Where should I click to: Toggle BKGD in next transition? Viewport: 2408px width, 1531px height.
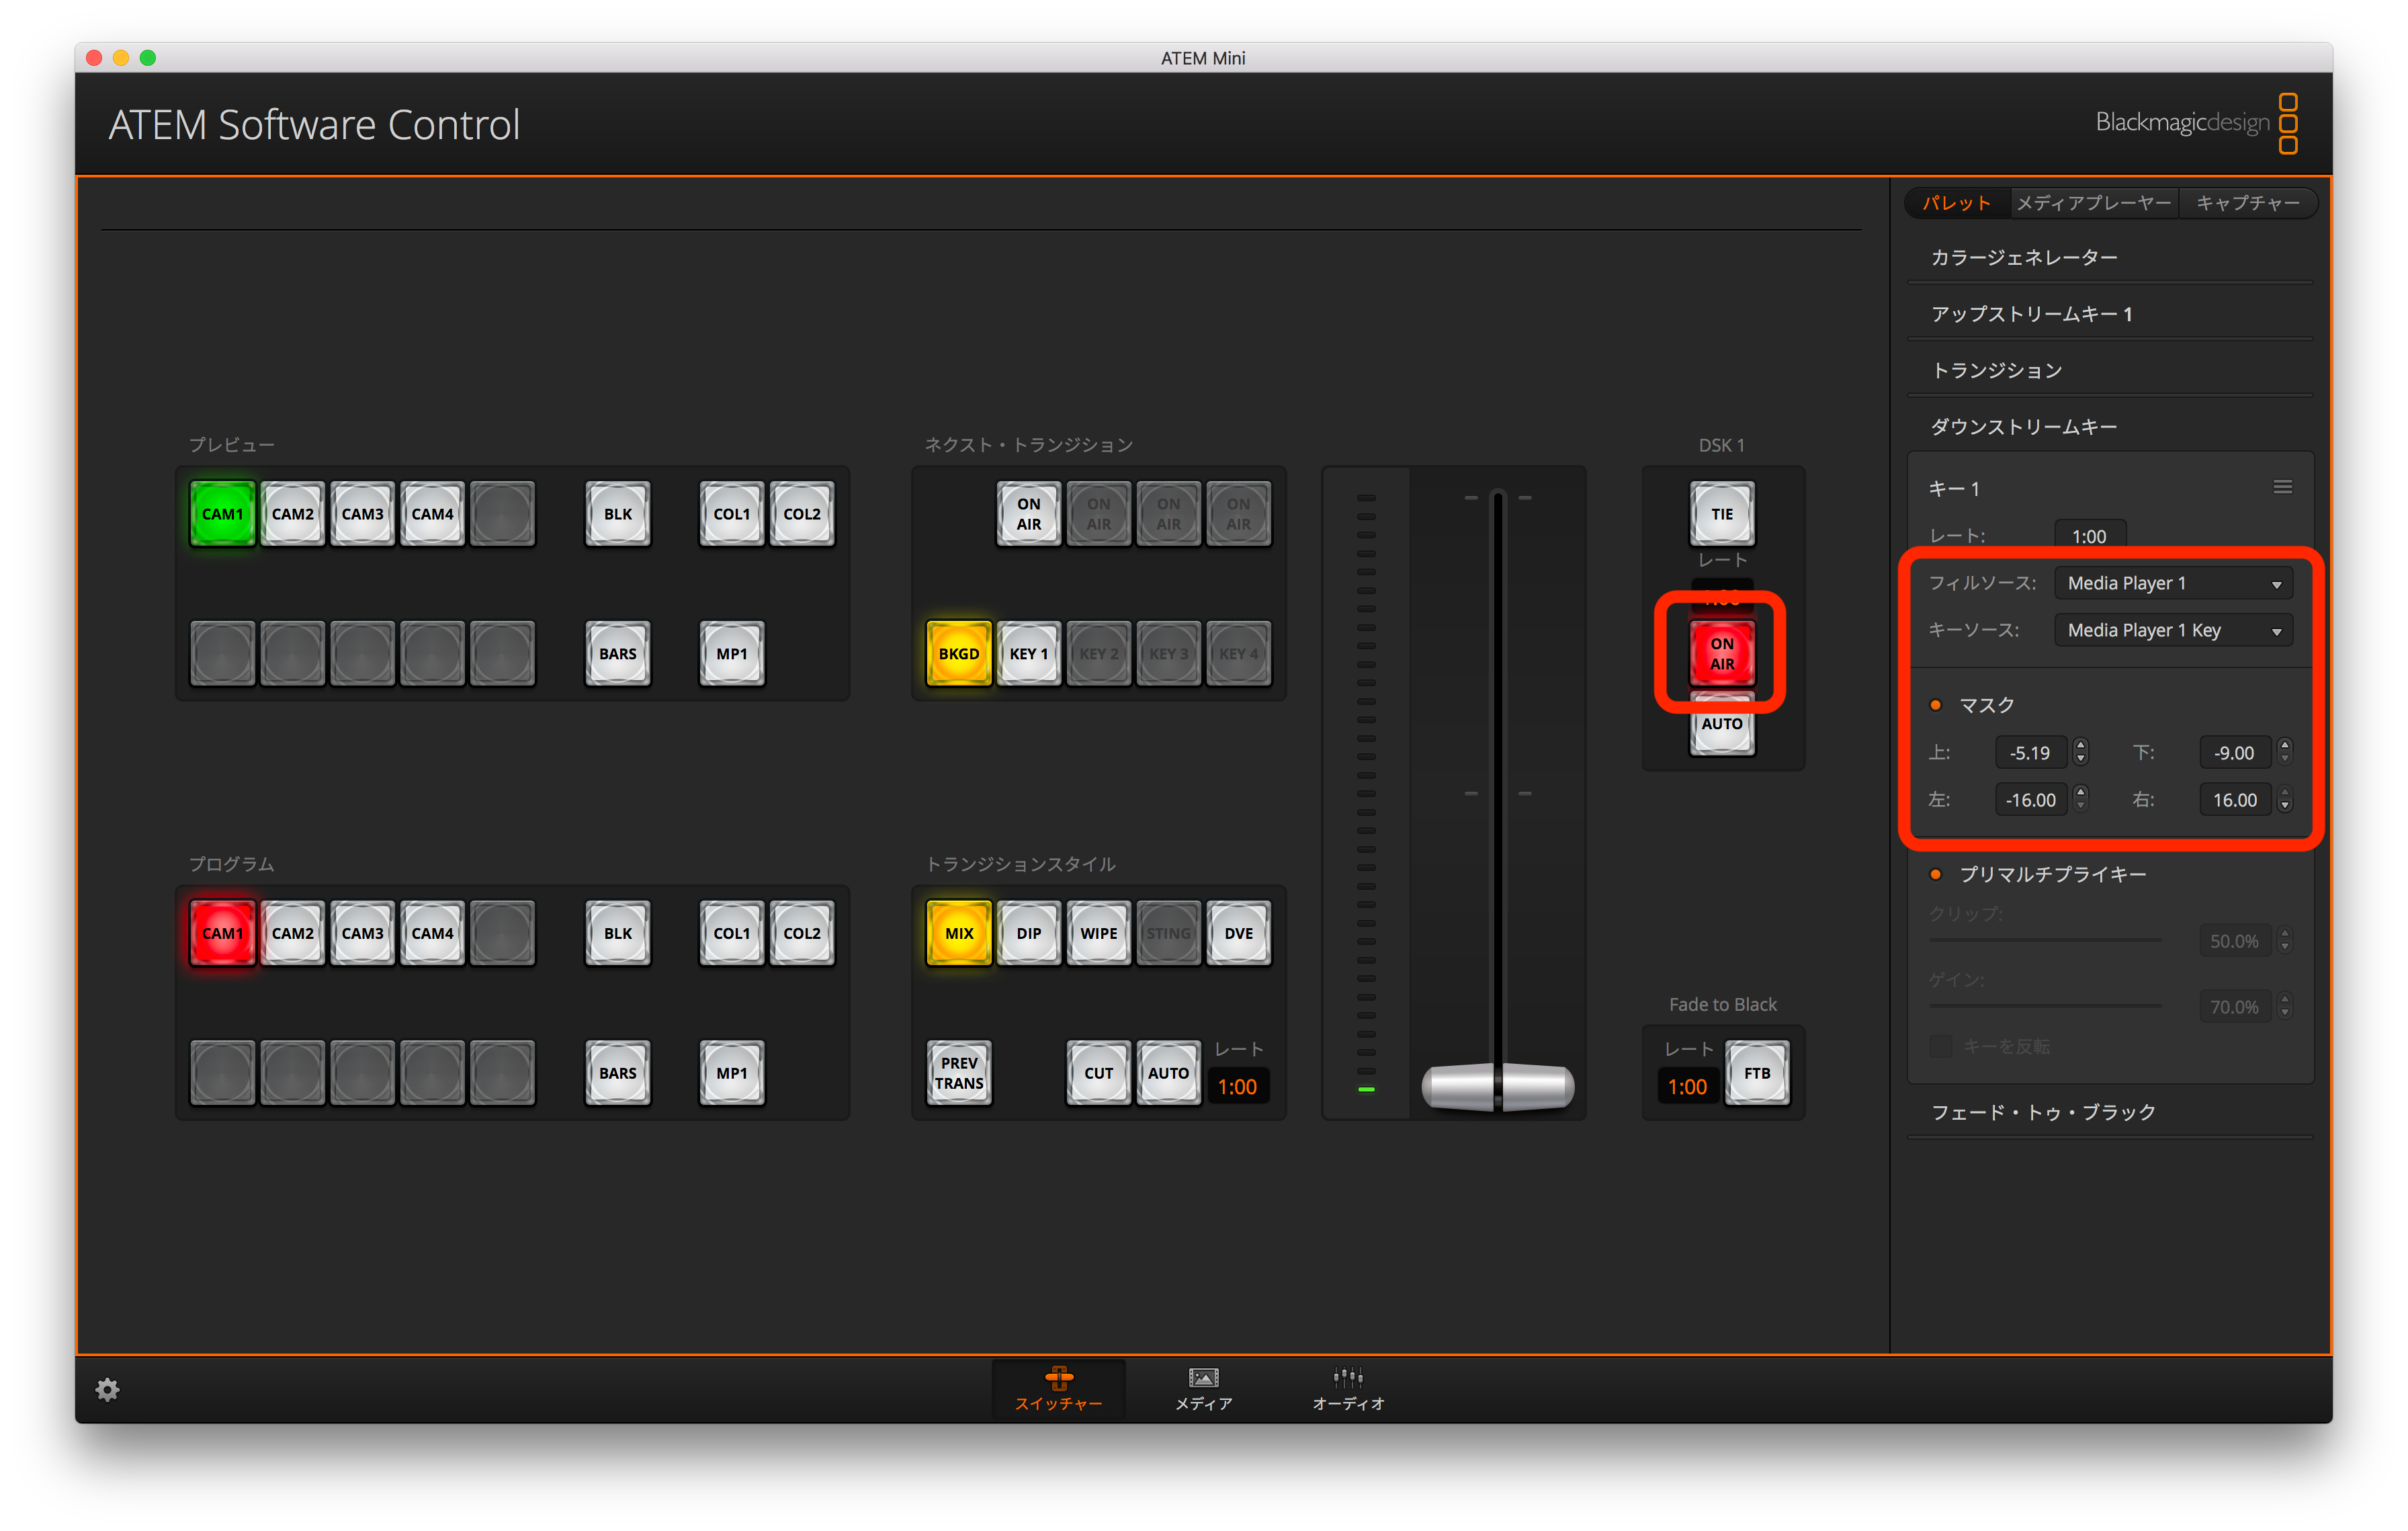[x=958, y=654]
